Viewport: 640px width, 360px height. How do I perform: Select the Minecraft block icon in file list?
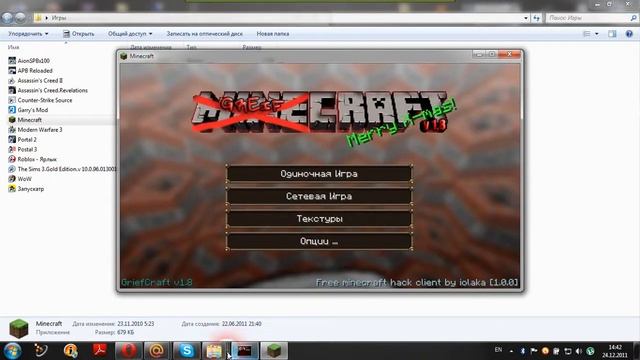12,120
